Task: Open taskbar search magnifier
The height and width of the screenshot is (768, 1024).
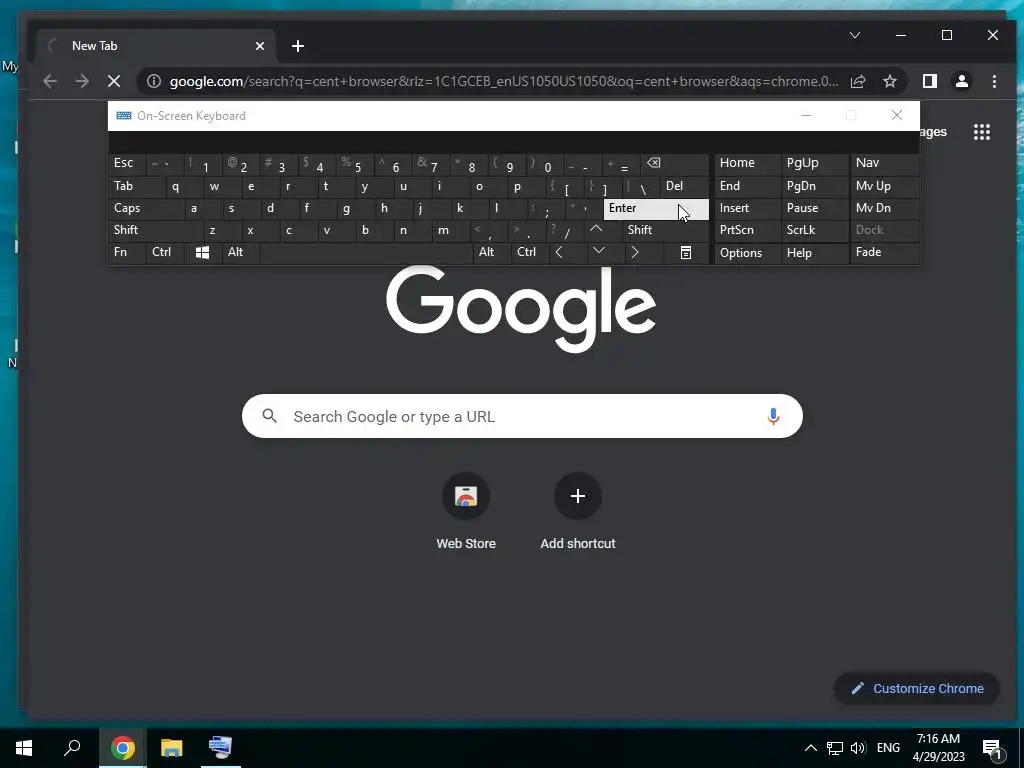Action: pyautogui.click(x=72, y=747)
